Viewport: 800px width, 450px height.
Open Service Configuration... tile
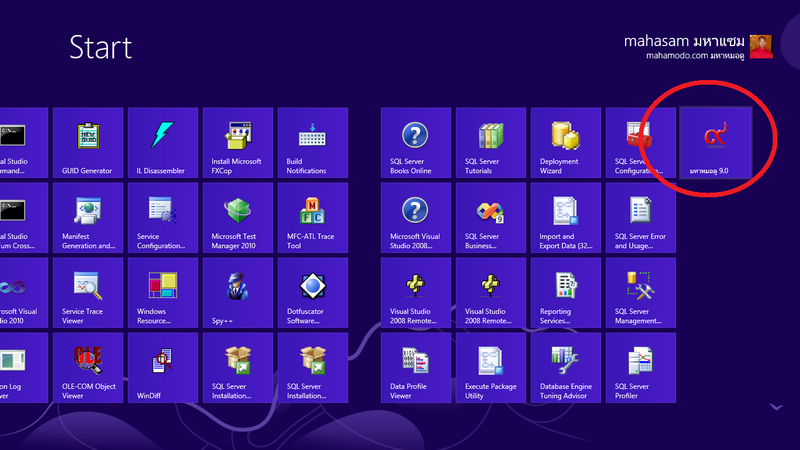tap(163, 218)
